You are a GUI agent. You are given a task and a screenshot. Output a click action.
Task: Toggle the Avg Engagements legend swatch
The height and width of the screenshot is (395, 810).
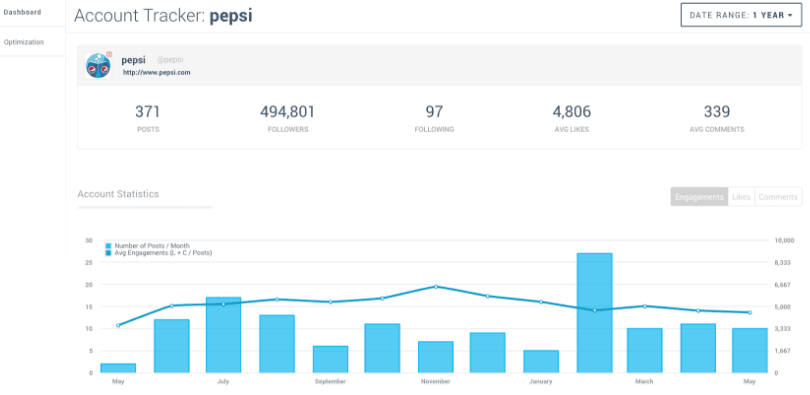click(x=108, y=253)
